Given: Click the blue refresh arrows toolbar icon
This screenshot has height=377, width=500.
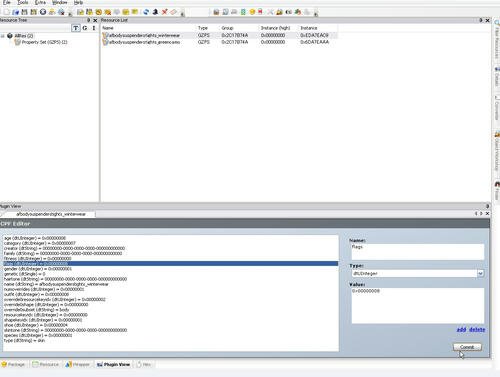Looking at the screenshot, I should click(146, 12).
